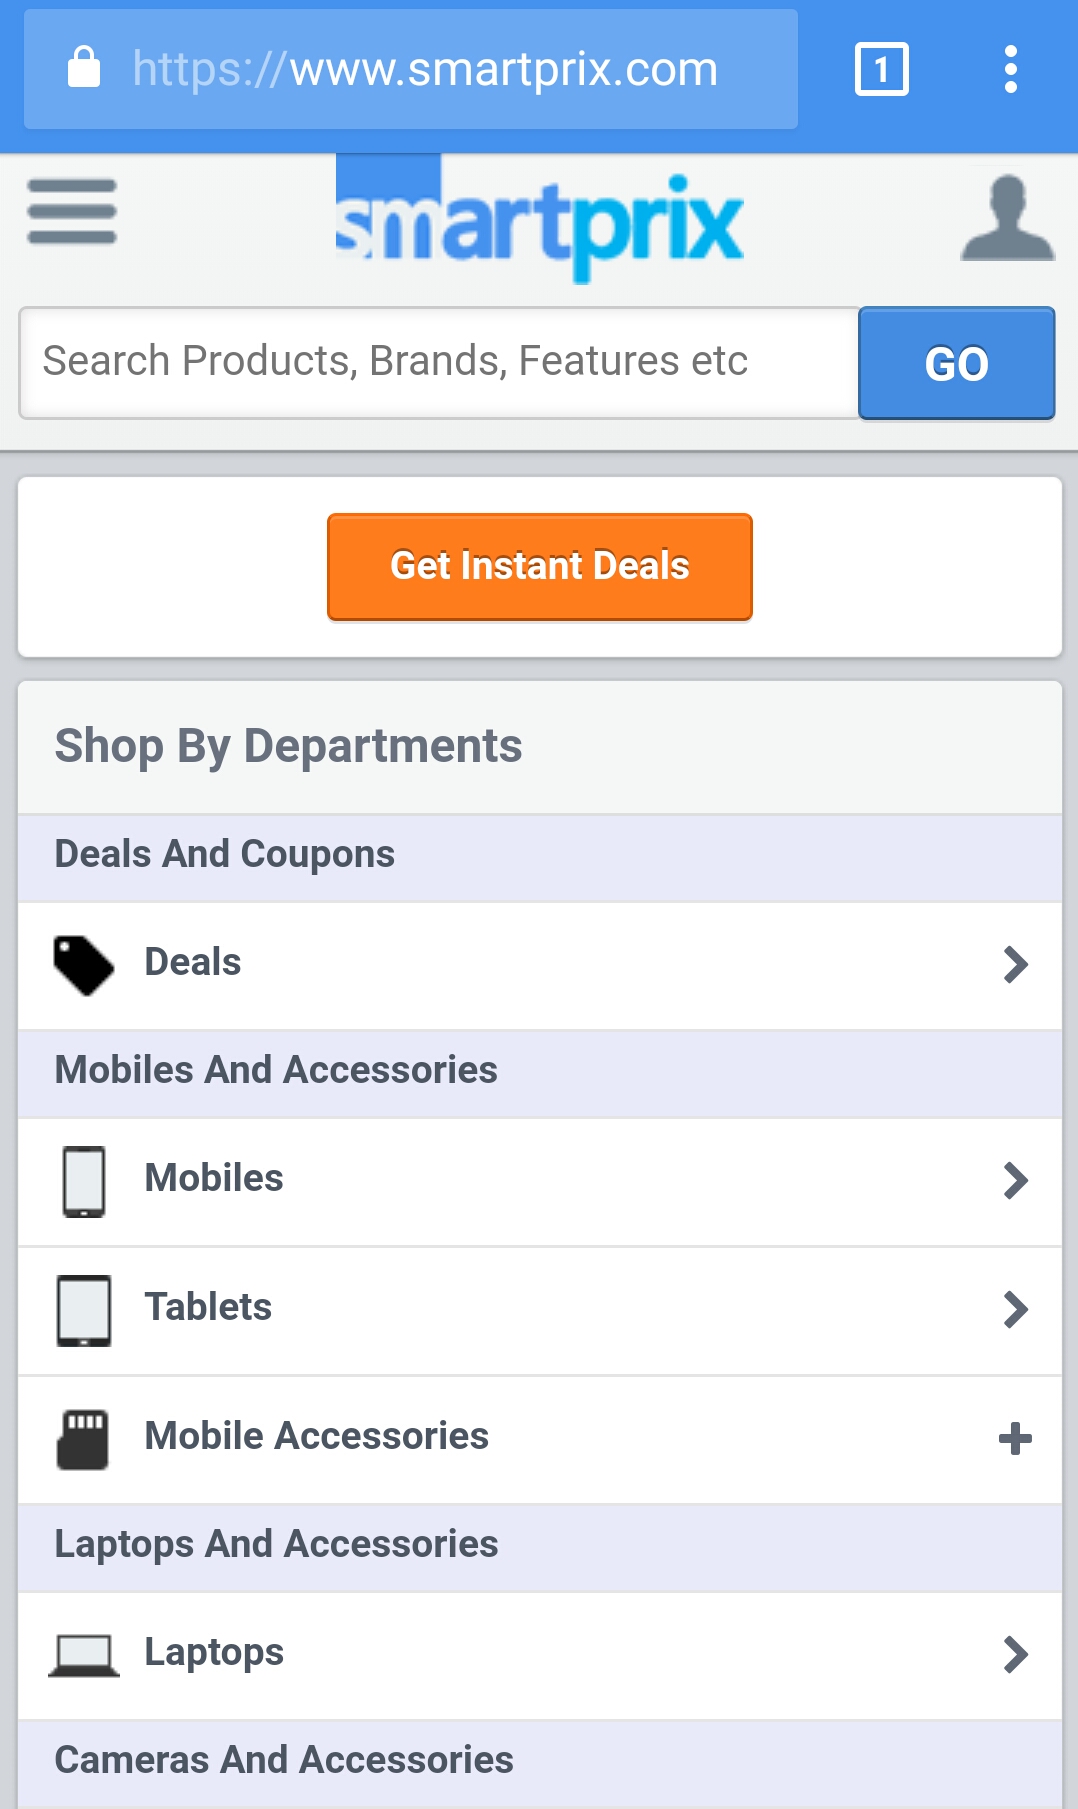Open Mobiles using its right chevron
Viewport: 1078px width, 1809px height.
point(1016,1181)
